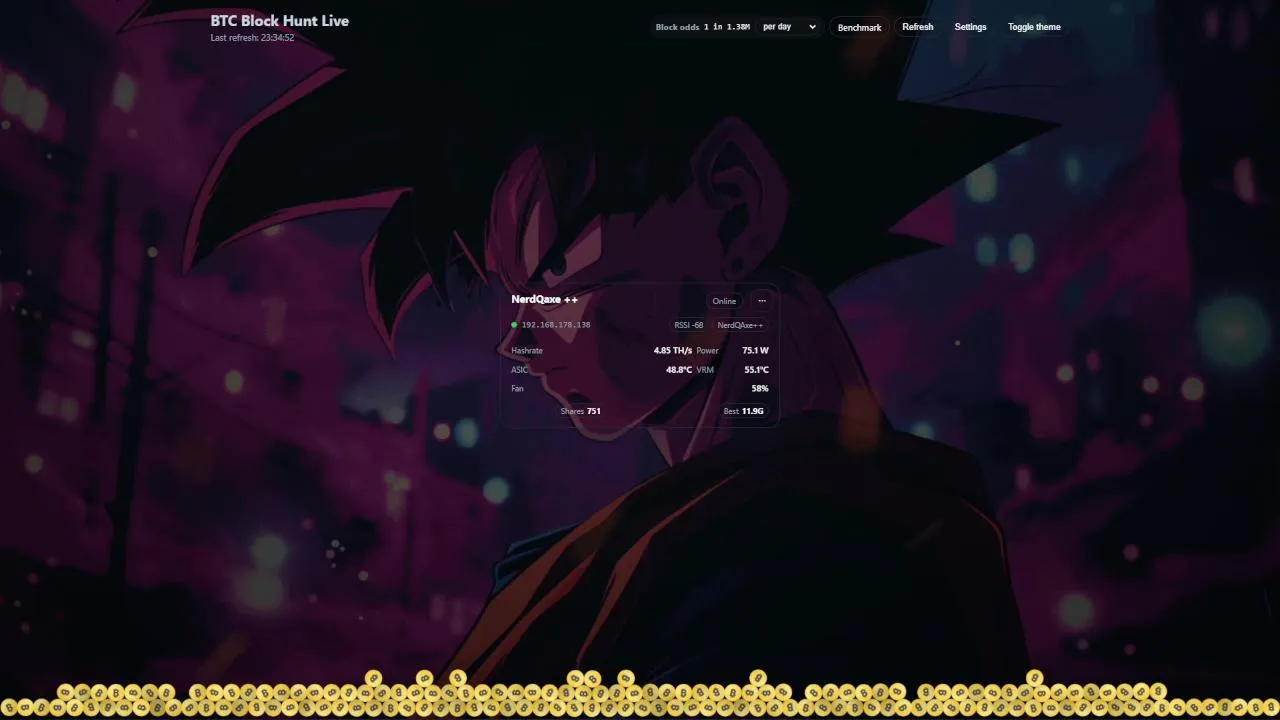Image resolution: width=1280 pixels, height=720 pixels.
Task: Click the 55.1°C VRM temperature value
Action: [x=756, y=370]
